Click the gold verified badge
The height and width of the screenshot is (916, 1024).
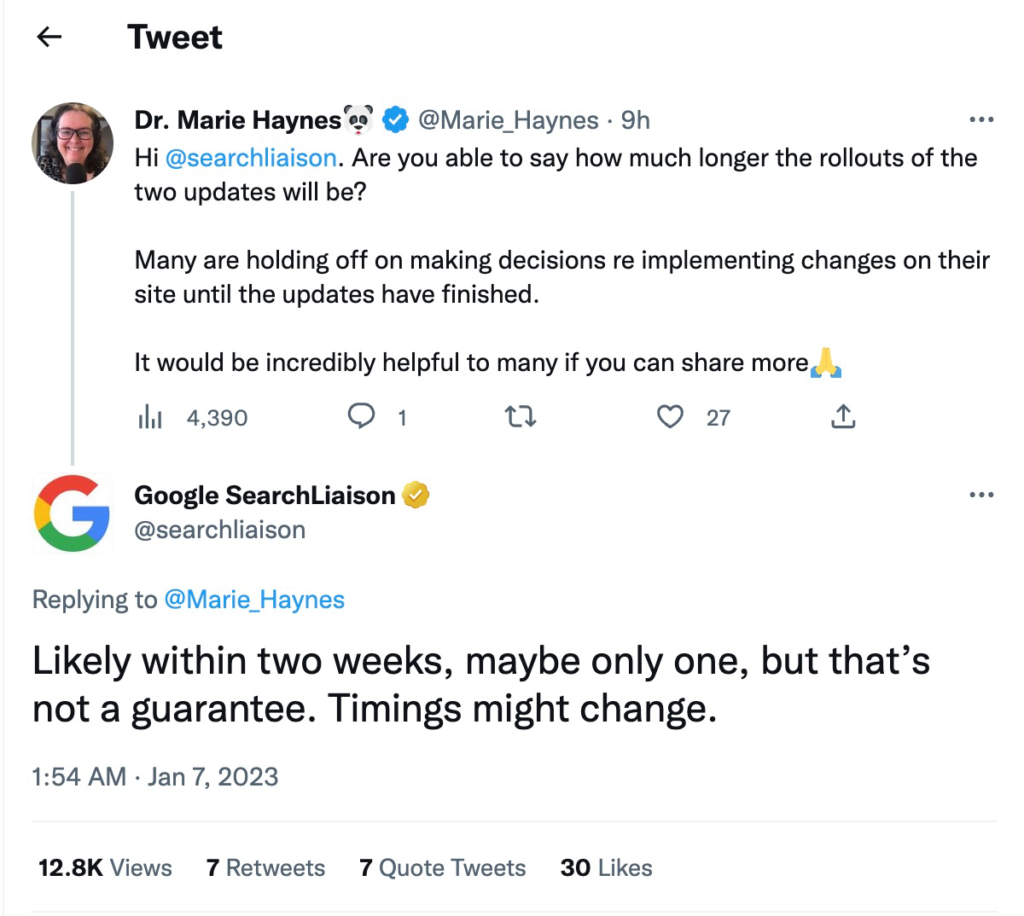(416, 495)
